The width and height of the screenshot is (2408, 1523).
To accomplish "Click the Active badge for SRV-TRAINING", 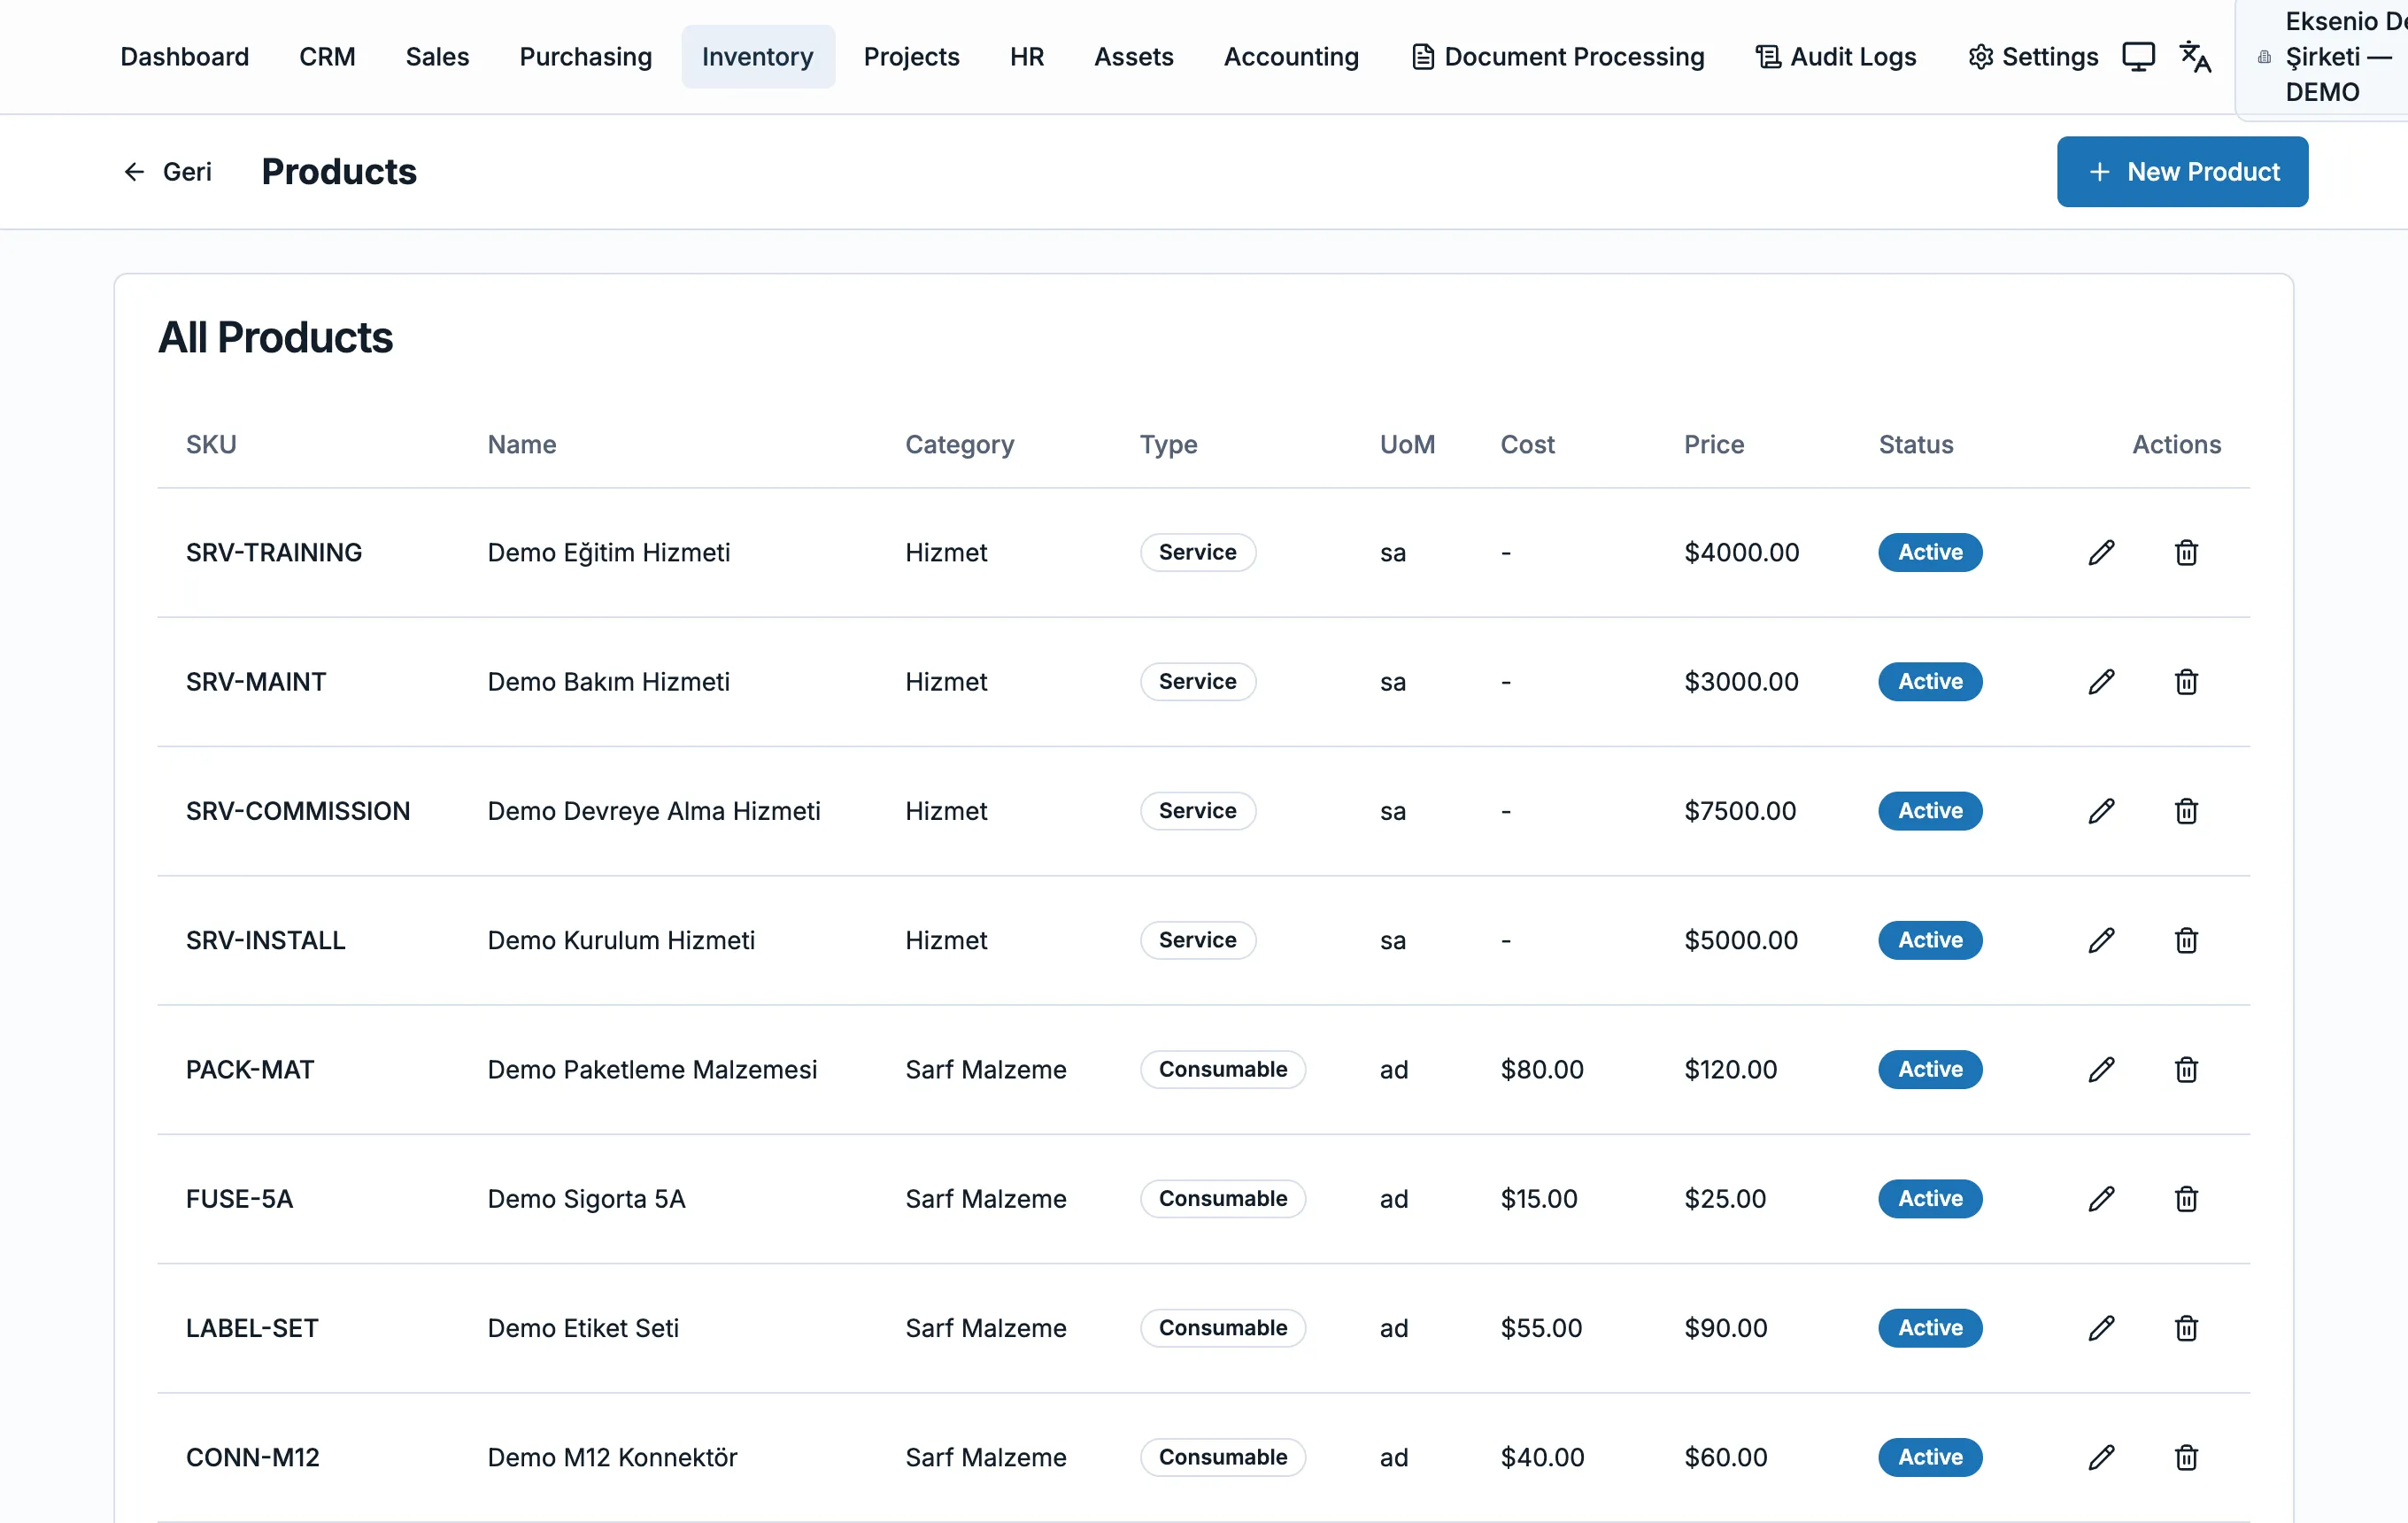I will coord(1929,552).
